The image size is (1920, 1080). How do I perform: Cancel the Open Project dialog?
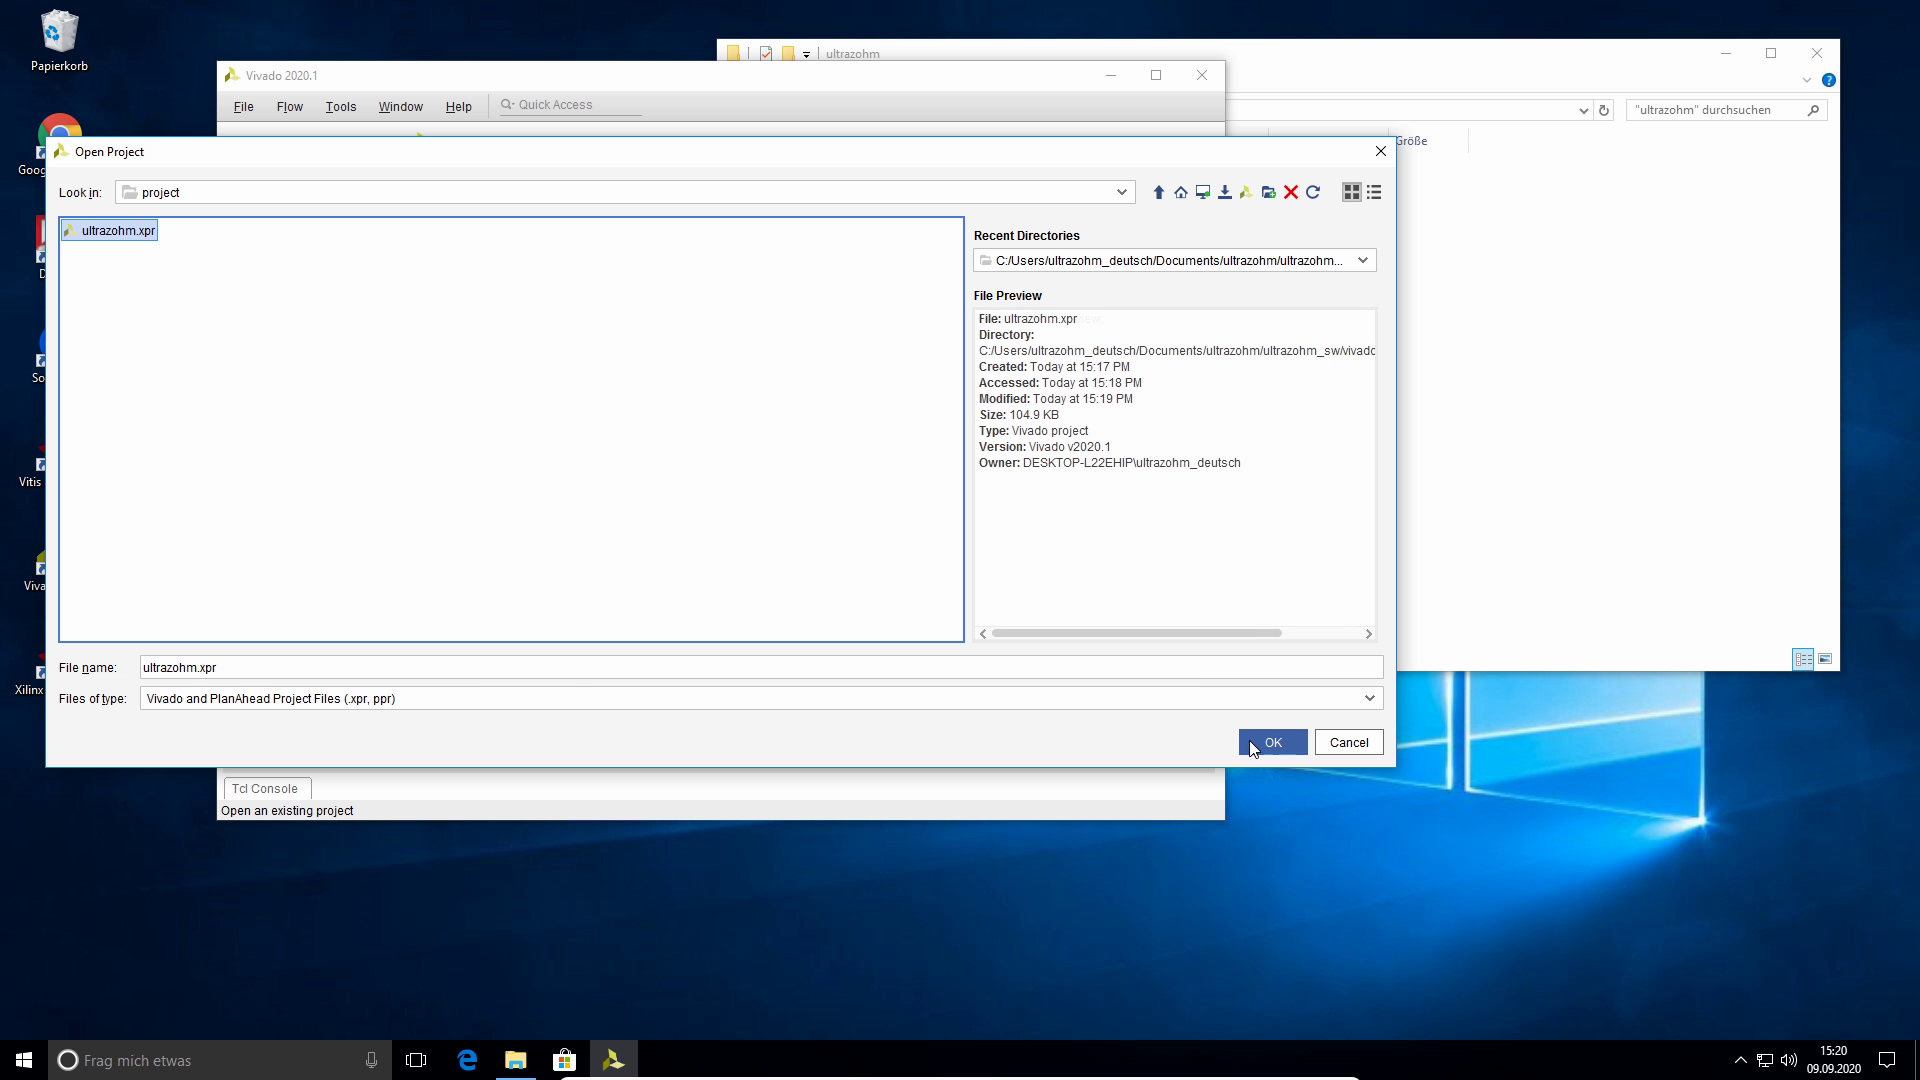[x=1348, y=742]
